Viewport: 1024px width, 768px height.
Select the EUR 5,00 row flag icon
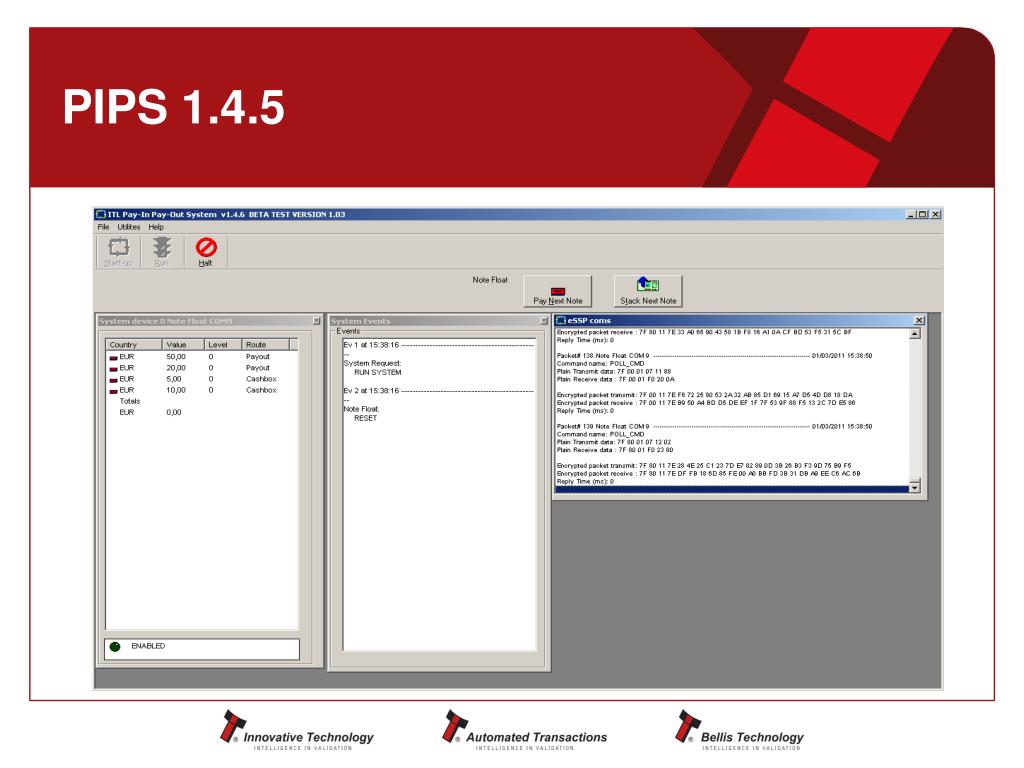(x=113, y=379)
